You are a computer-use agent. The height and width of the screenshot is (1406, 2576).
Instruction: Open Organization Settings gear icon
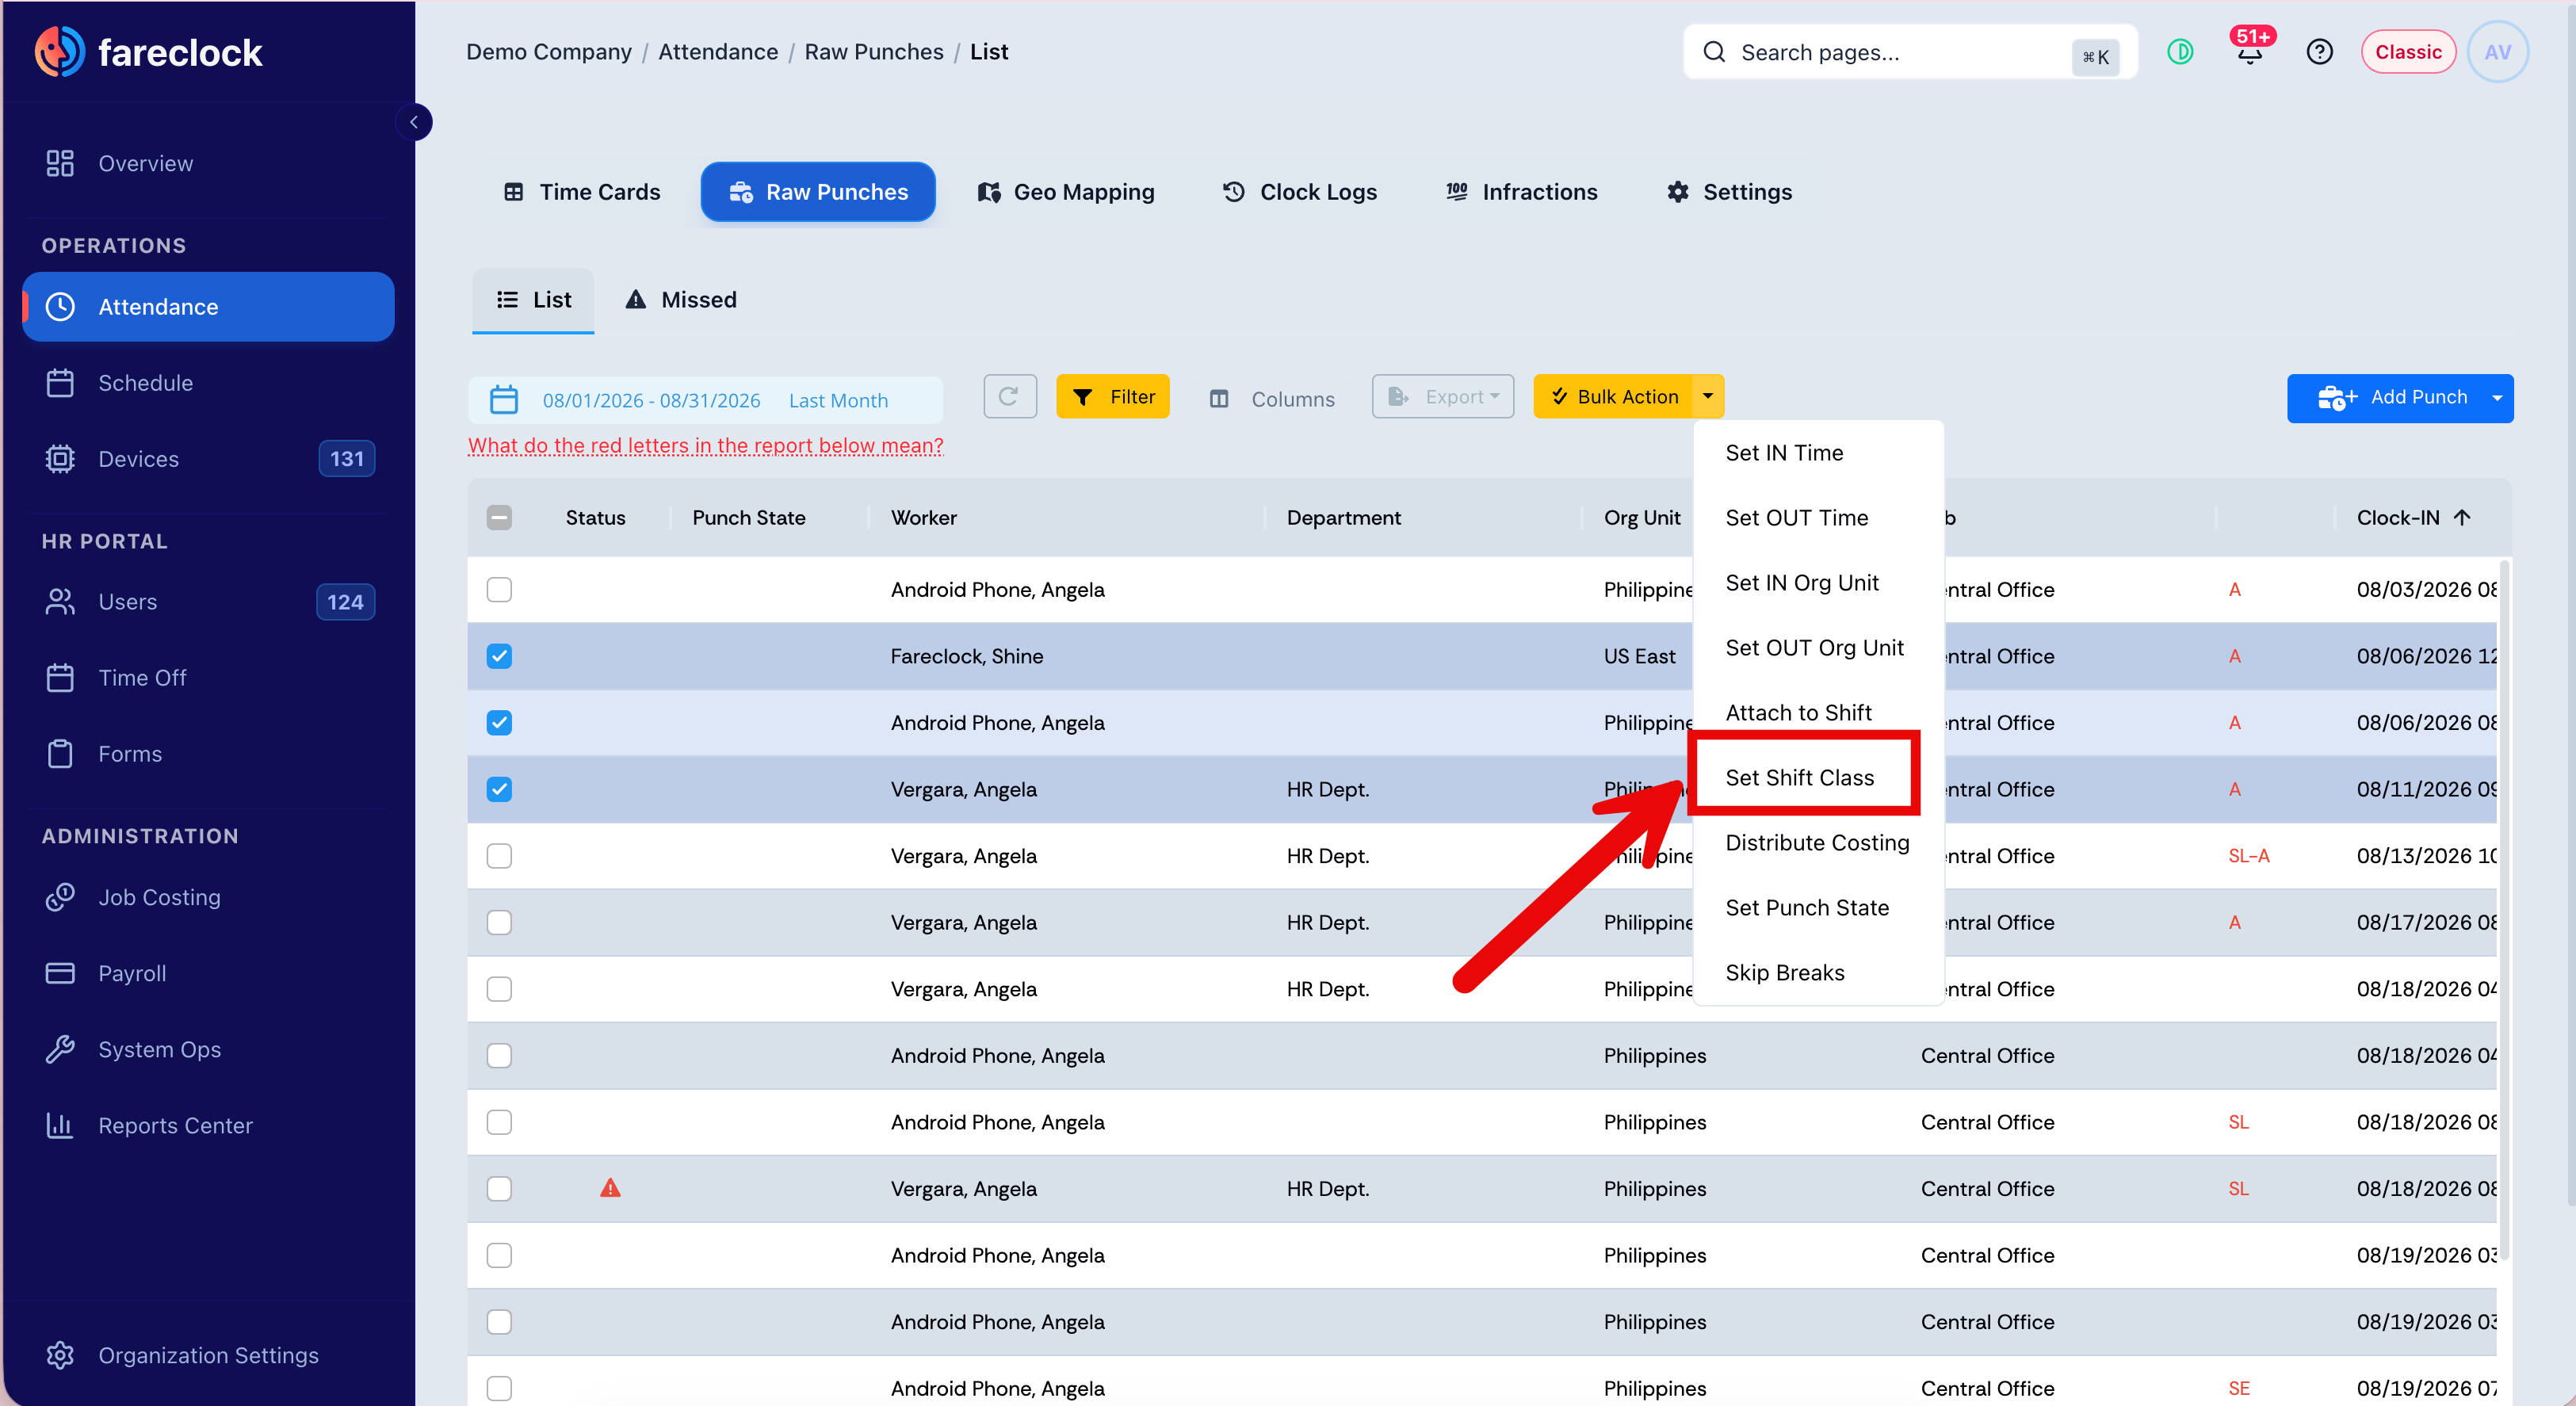[x=60, y=1355]
